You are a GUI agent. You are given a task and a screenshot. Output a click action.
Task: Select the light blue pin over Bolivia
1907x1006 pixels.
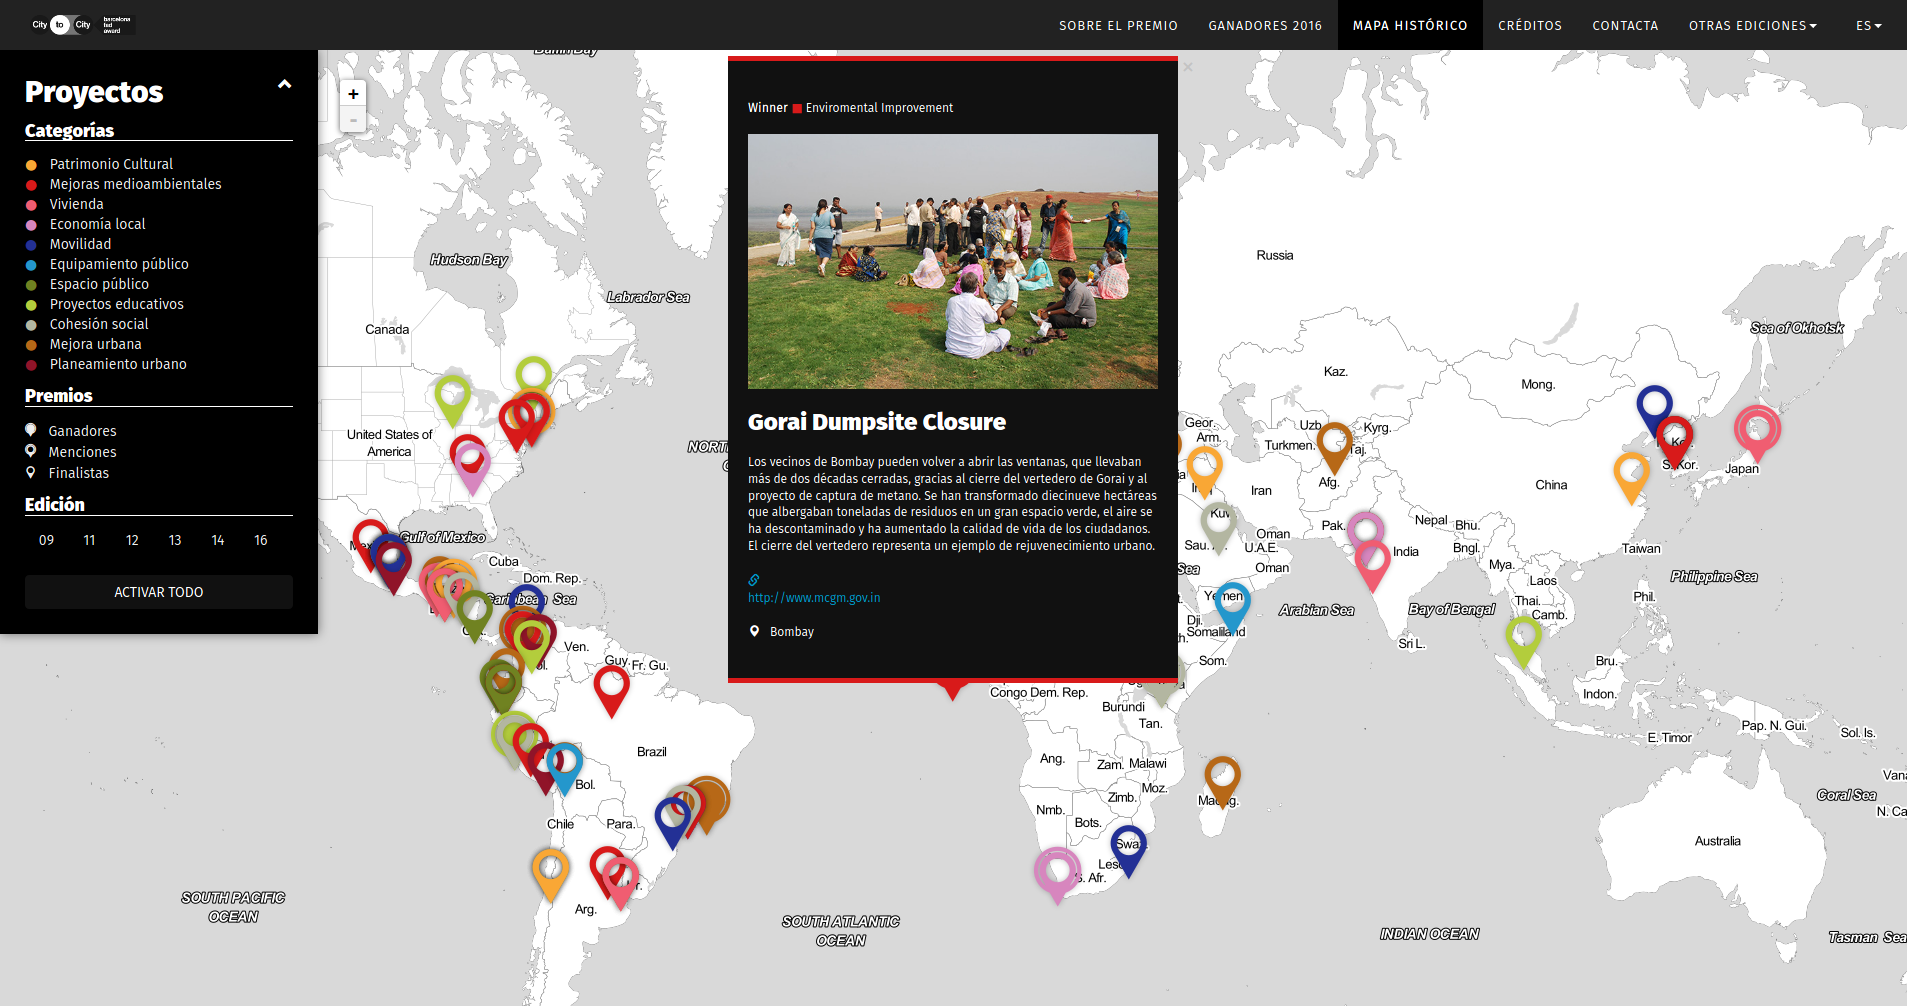[565, 762]
